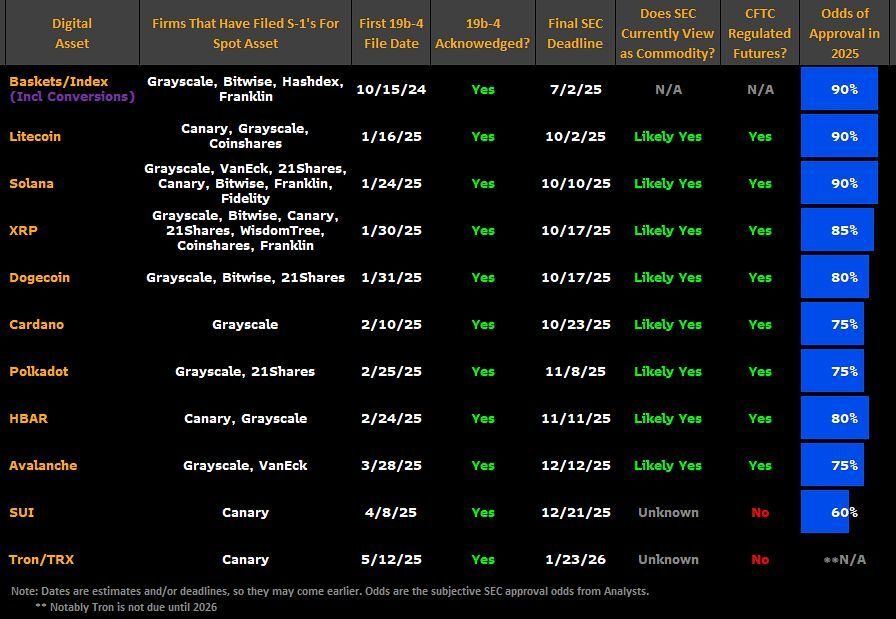Click the Final SEC Deadline header

tap(575, 33)
